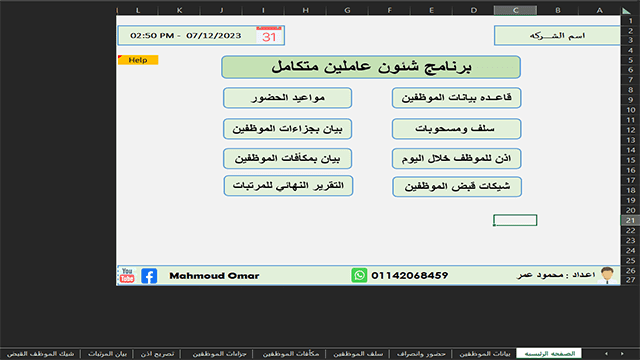This screenshot has width=640, height=360.
Task: Open بيان بمكافآت الموظفين button
Action: 287,158
